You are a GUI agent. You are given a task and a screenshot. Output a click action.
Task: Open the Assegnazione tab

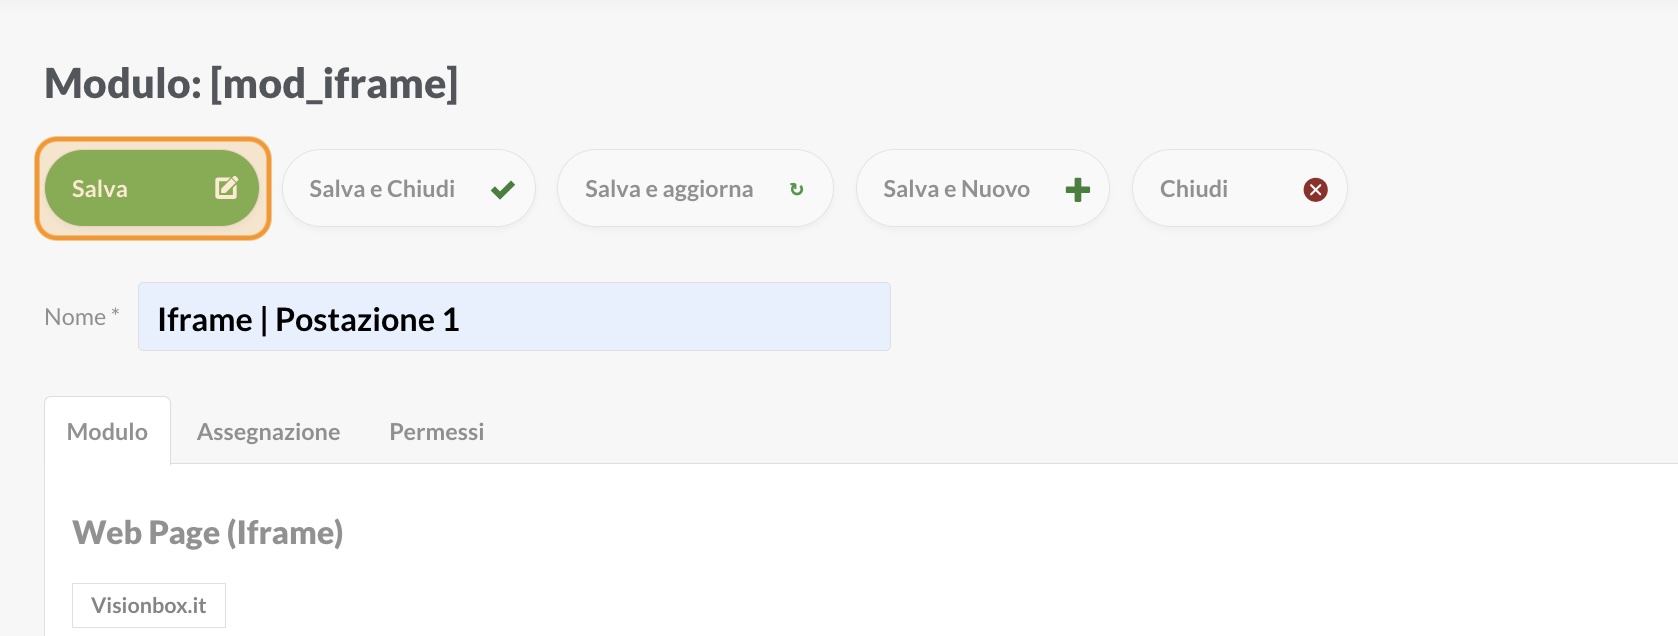pyautogui.click(x=268, y=431)
